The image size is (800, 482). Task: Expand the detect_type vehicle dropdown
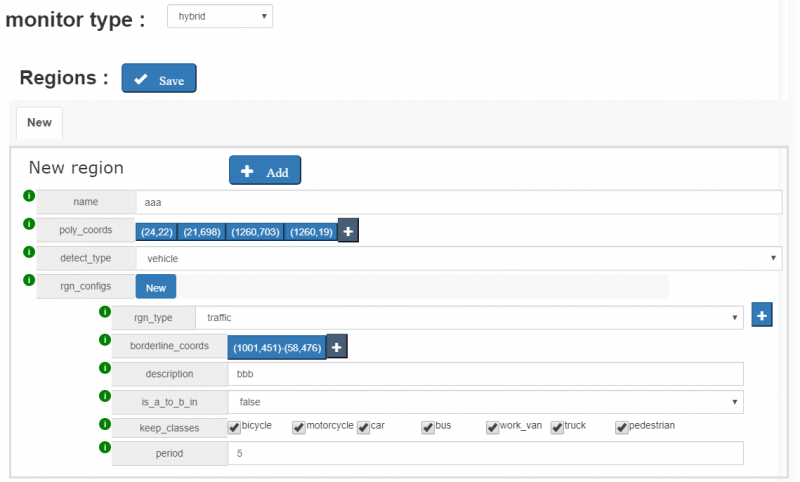458,258
